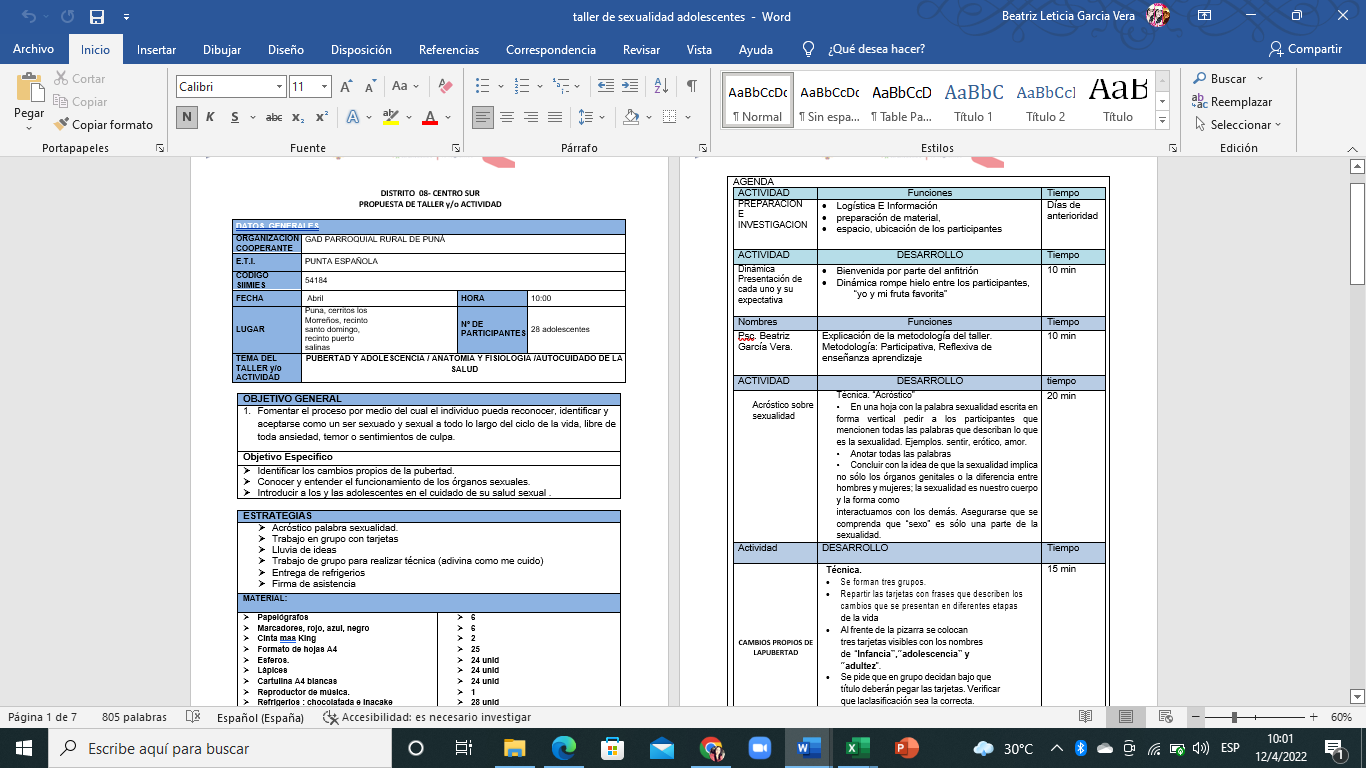This screenshot has height=768, width=1366.
Task: Apply bullet list formatting
Action: pos(483,87)
